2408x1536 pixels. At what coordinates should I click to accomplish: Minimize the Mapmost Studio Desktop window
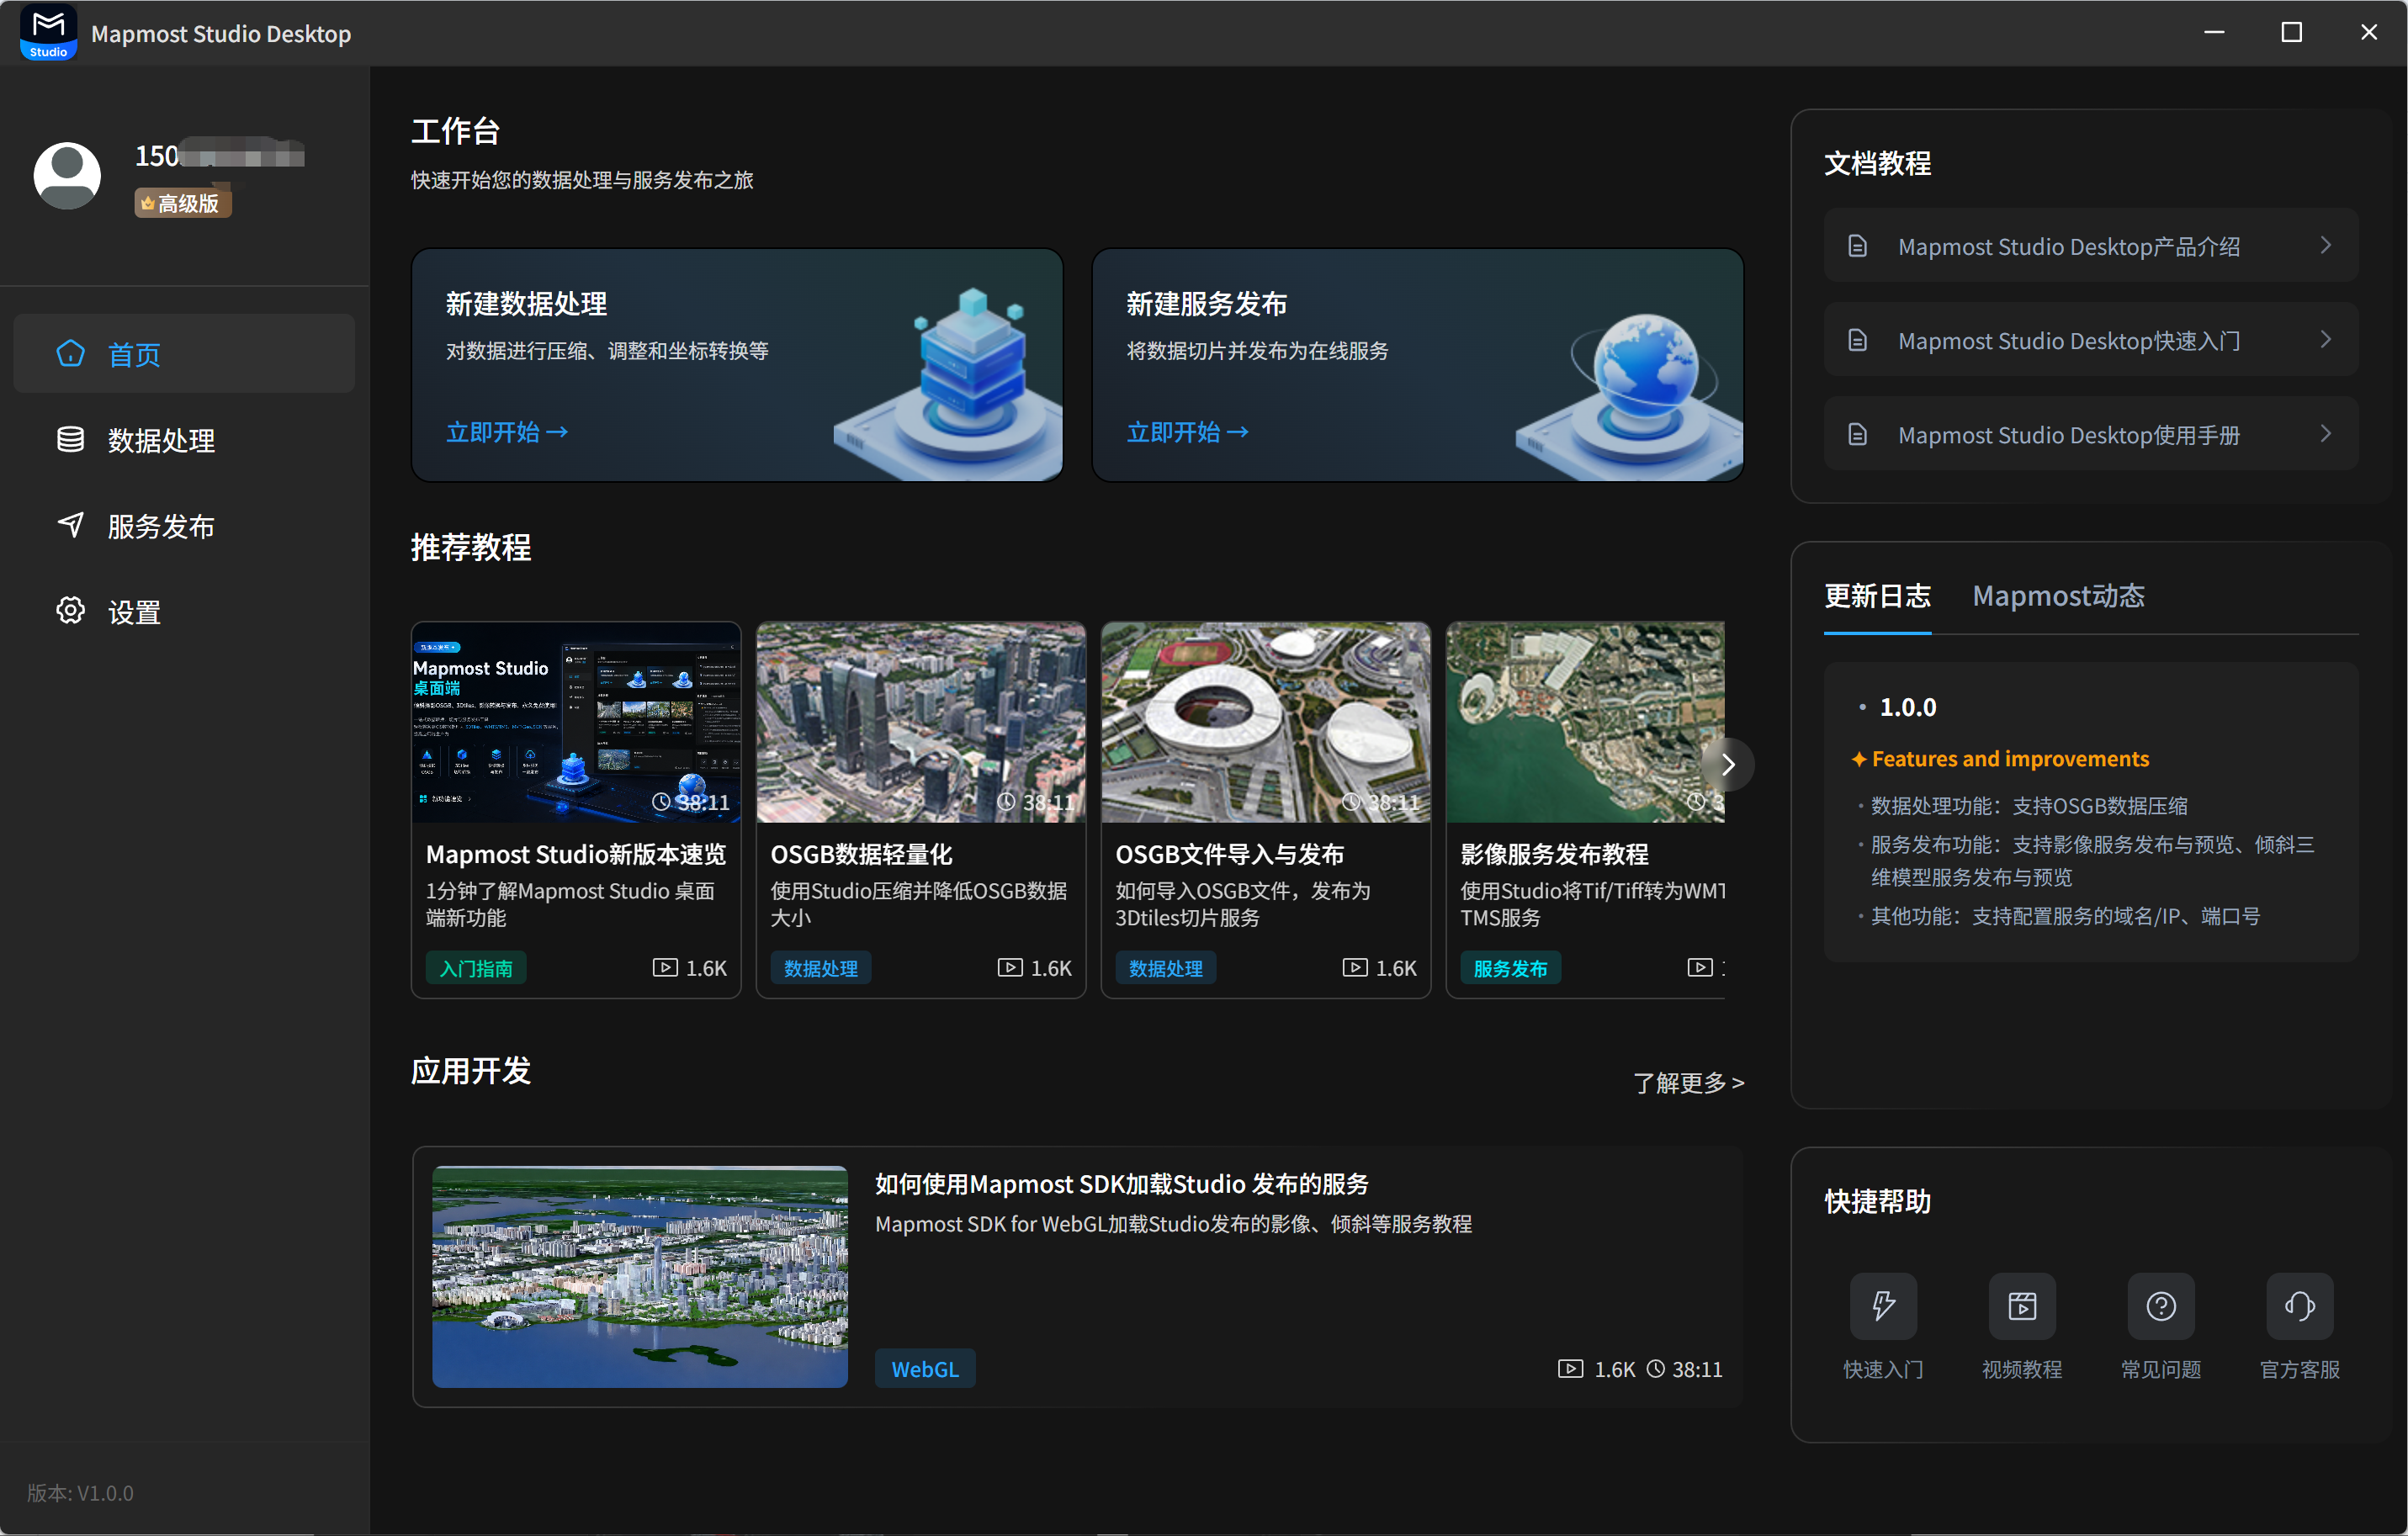(2214, 32)
